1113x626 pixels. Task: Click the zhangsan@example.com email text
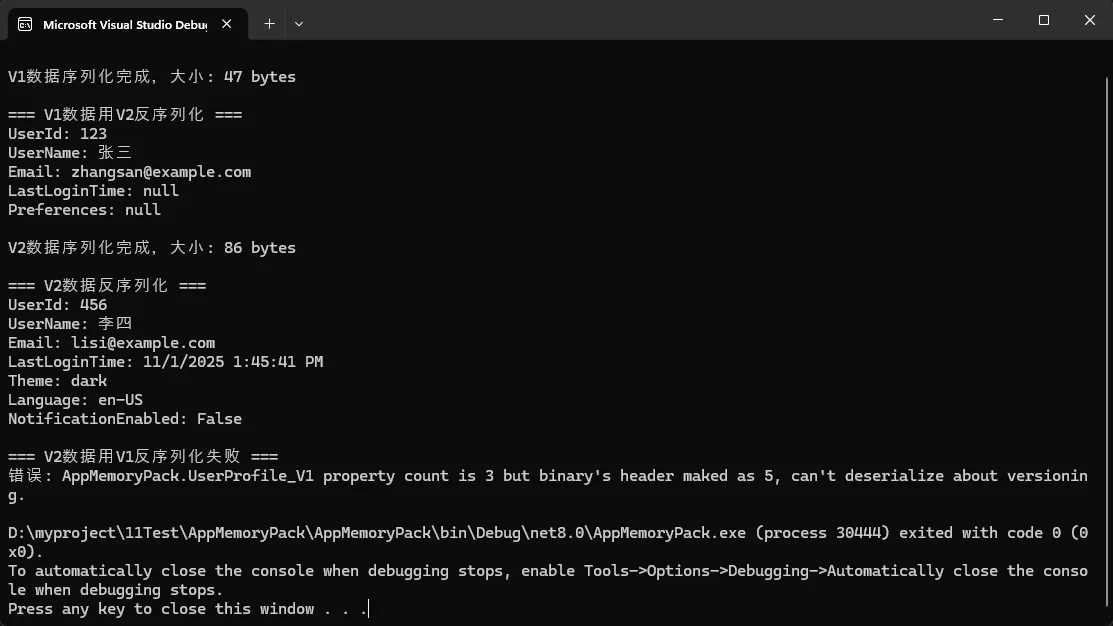click(161, 172)
